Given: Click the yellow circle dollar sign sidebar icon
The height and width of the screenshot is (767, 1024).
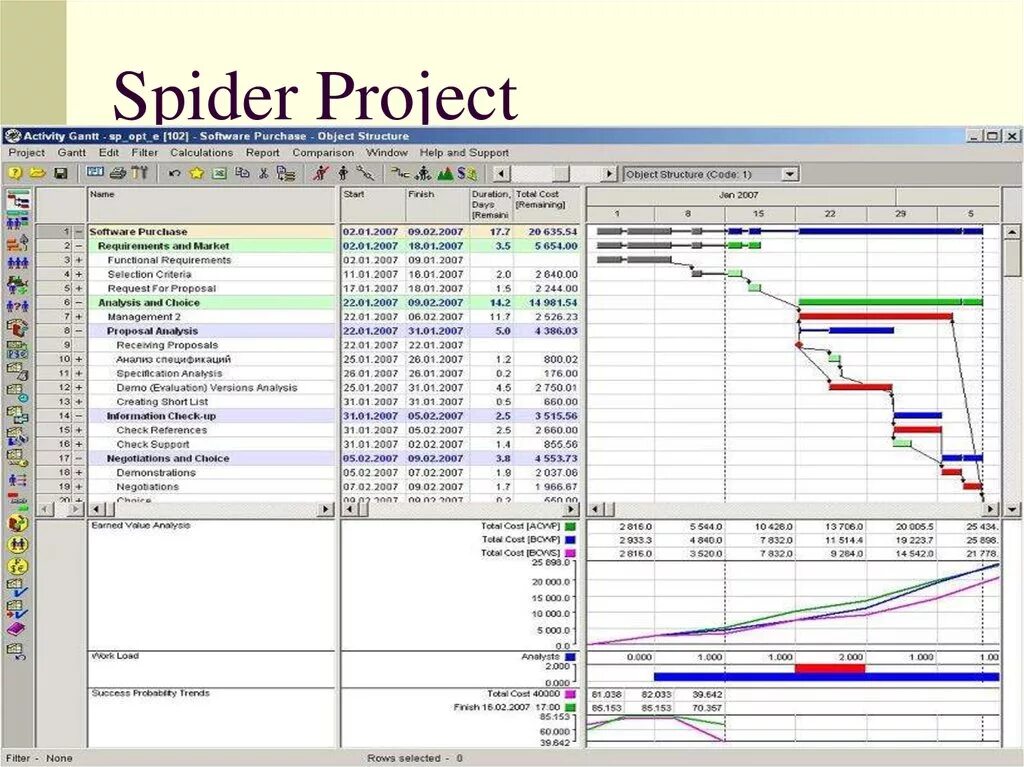Looking at the screenshot, I should (18, 566).
